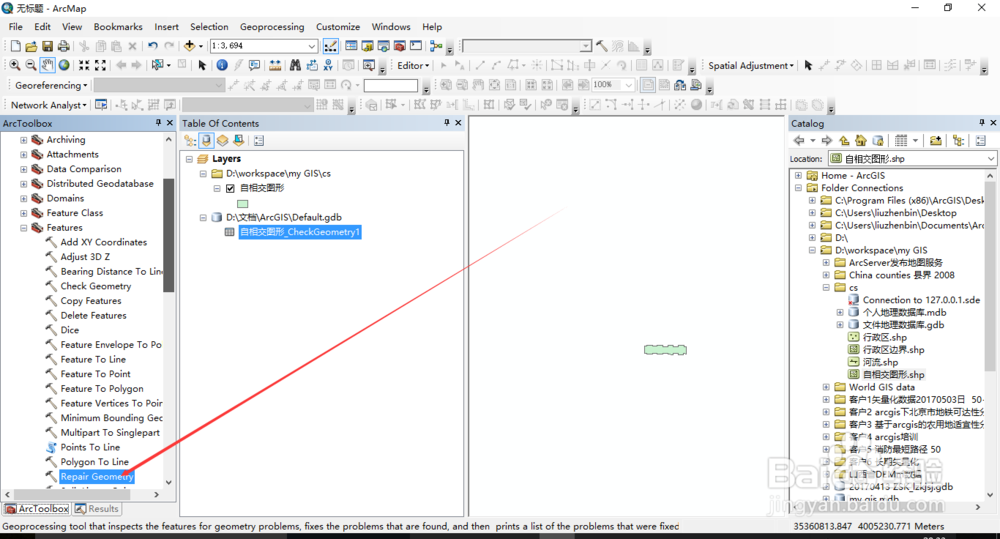Pin the Catalog panel auto-hide

982,122
